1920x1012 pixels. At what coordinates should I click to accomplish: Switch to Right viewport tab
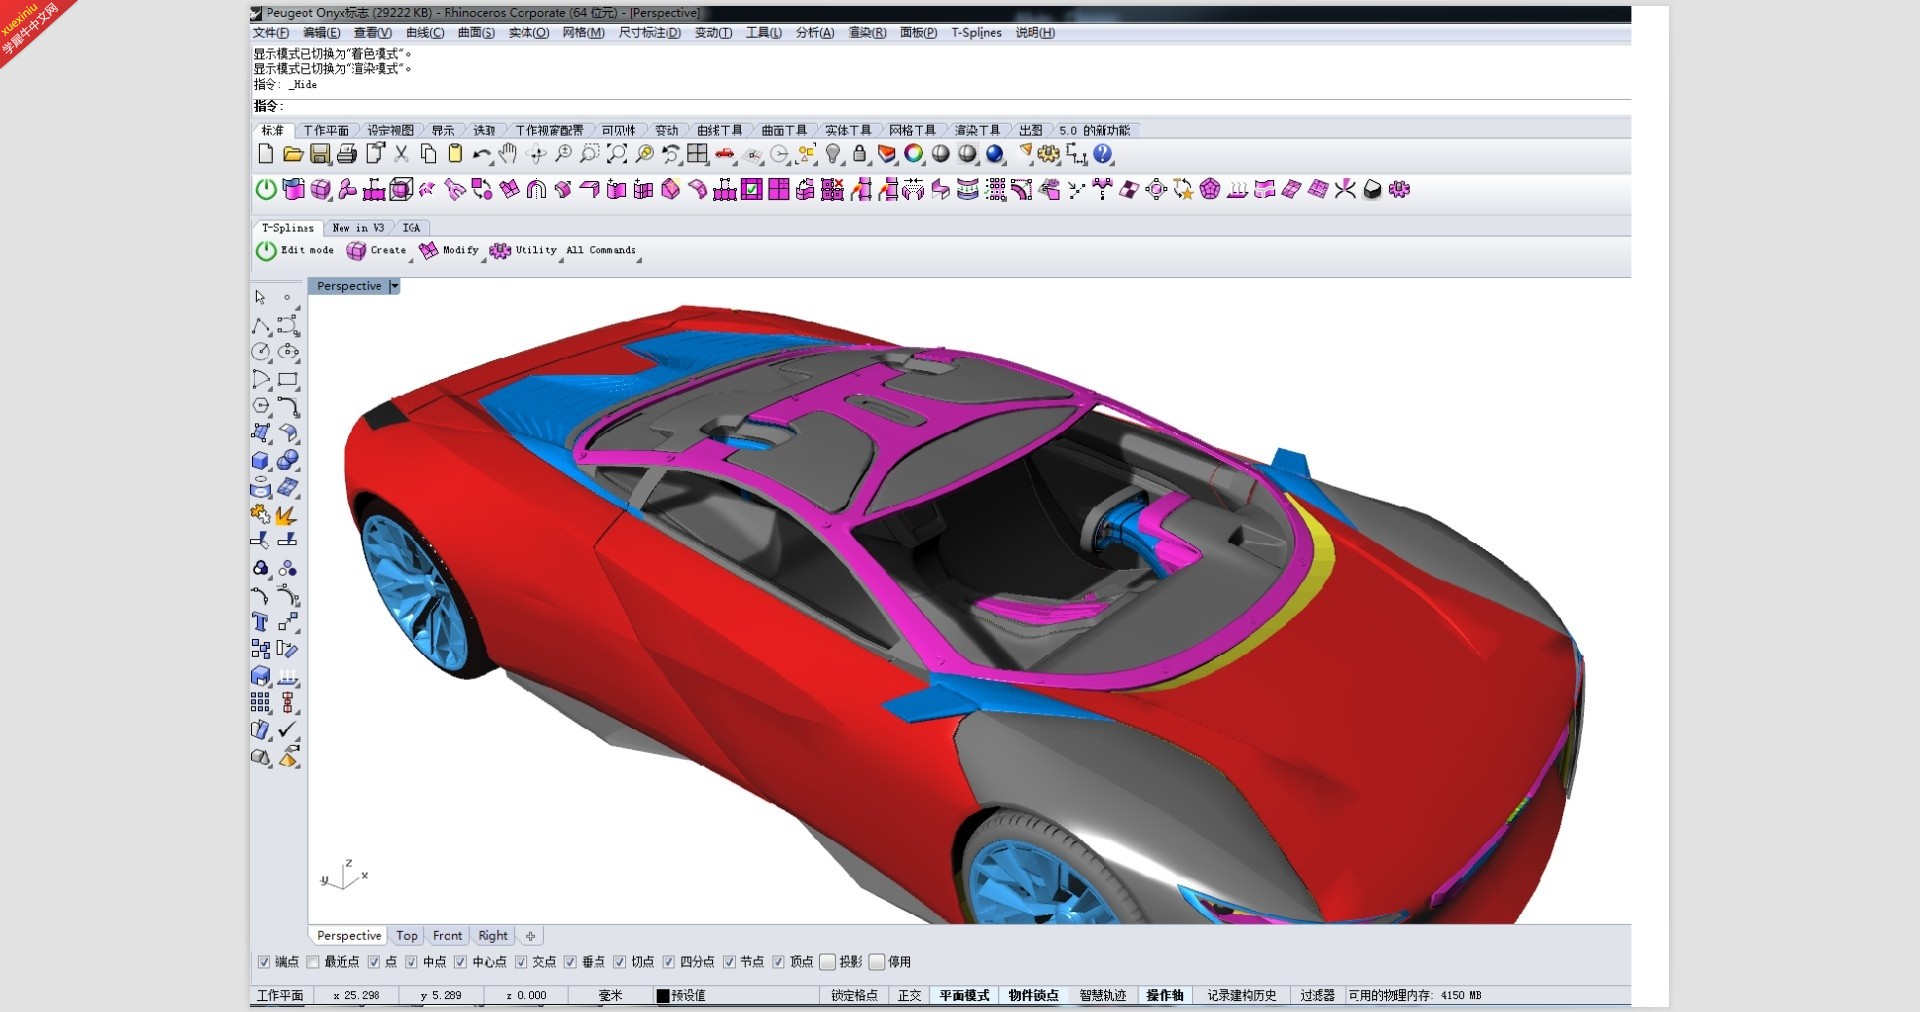[x=492, y=936]
